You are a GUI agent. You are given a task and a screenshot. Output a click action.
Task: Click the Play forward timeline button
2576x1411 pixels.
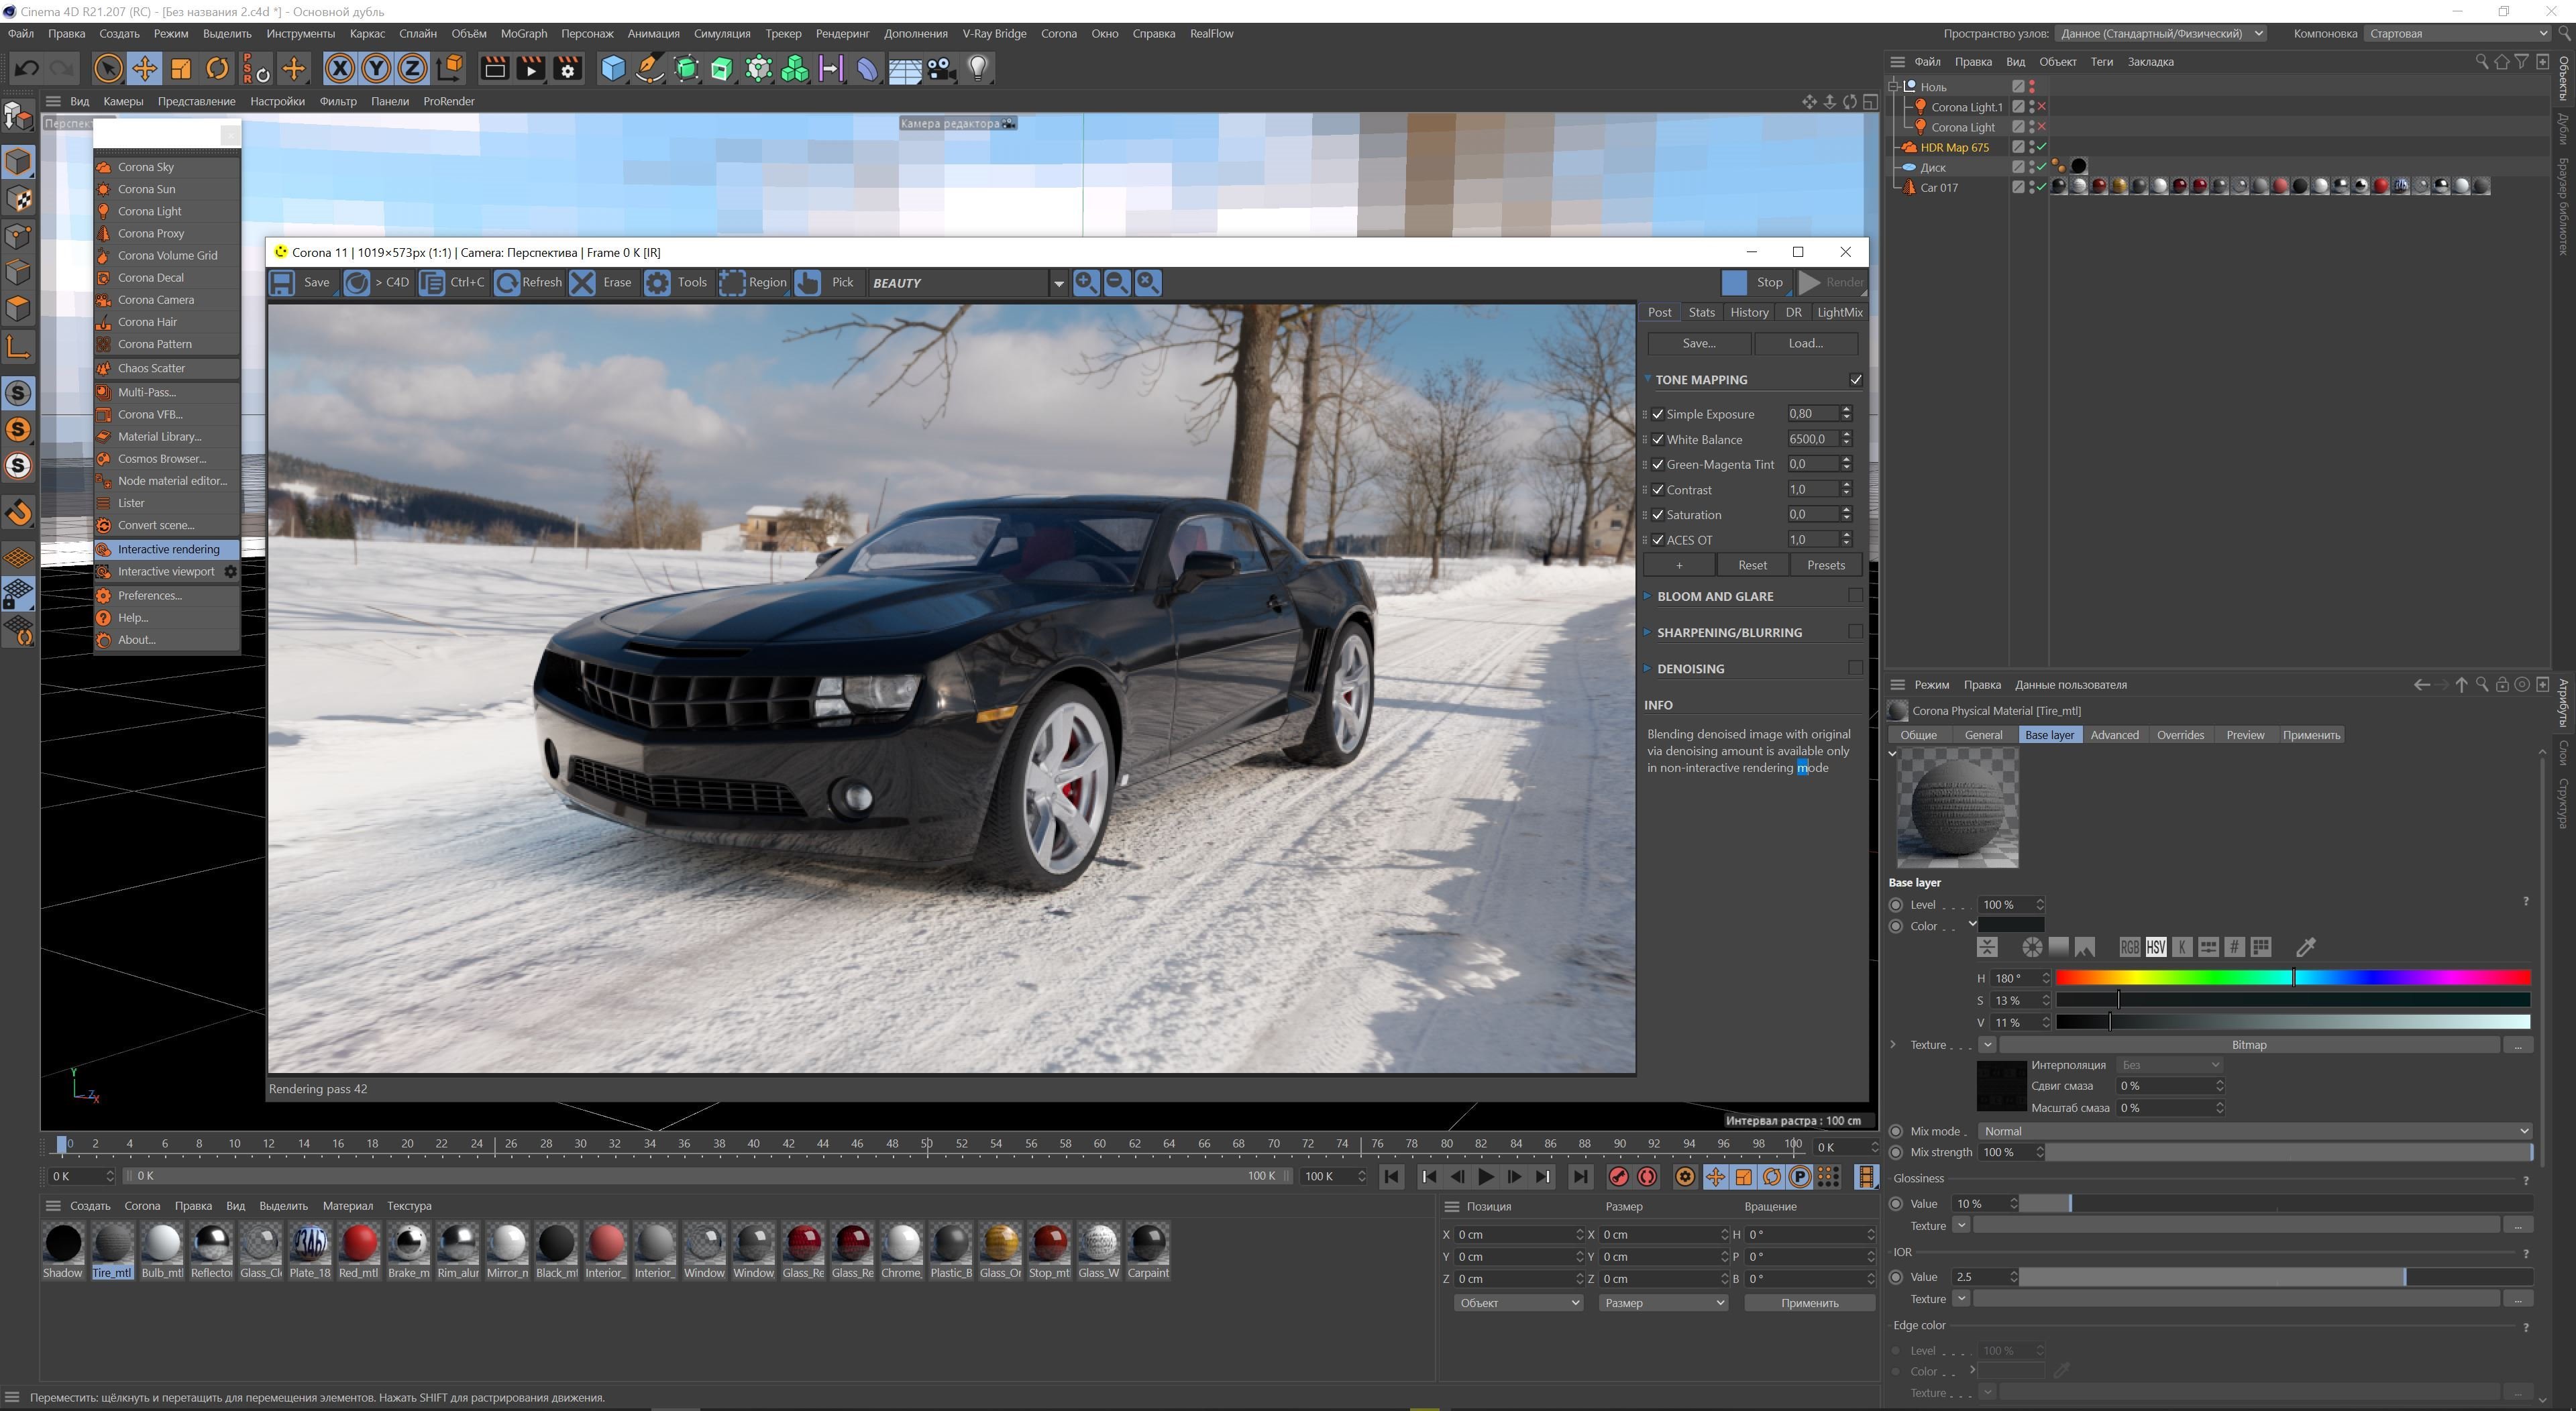pos(1486,1177)
